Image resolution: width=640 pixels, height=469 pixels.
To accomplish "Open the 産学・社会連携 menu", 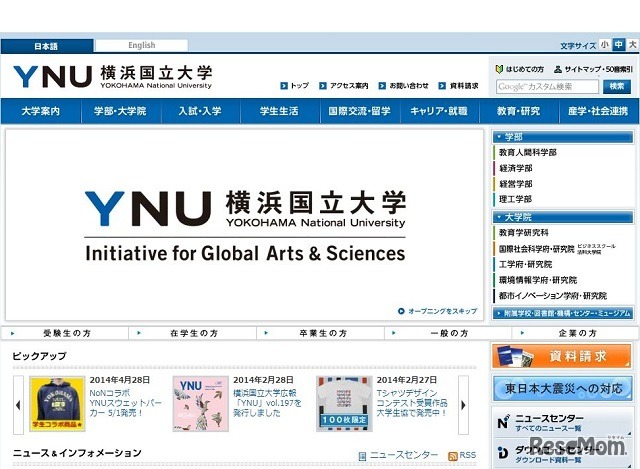I will 598,111.
